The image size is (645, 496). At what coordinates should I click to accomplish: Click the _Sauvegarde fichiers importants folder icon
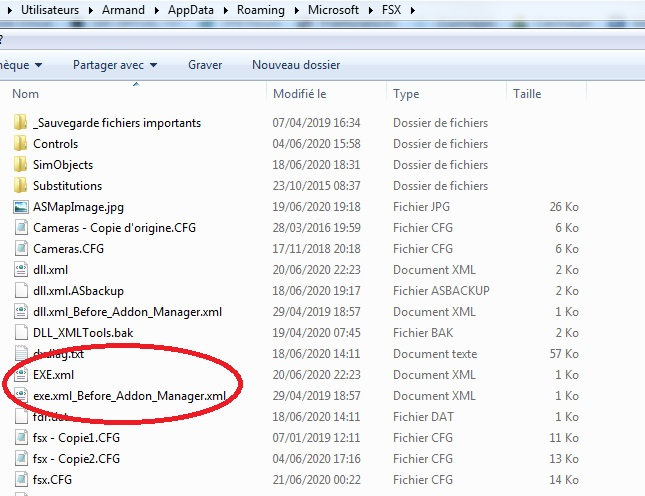[21, 123]
